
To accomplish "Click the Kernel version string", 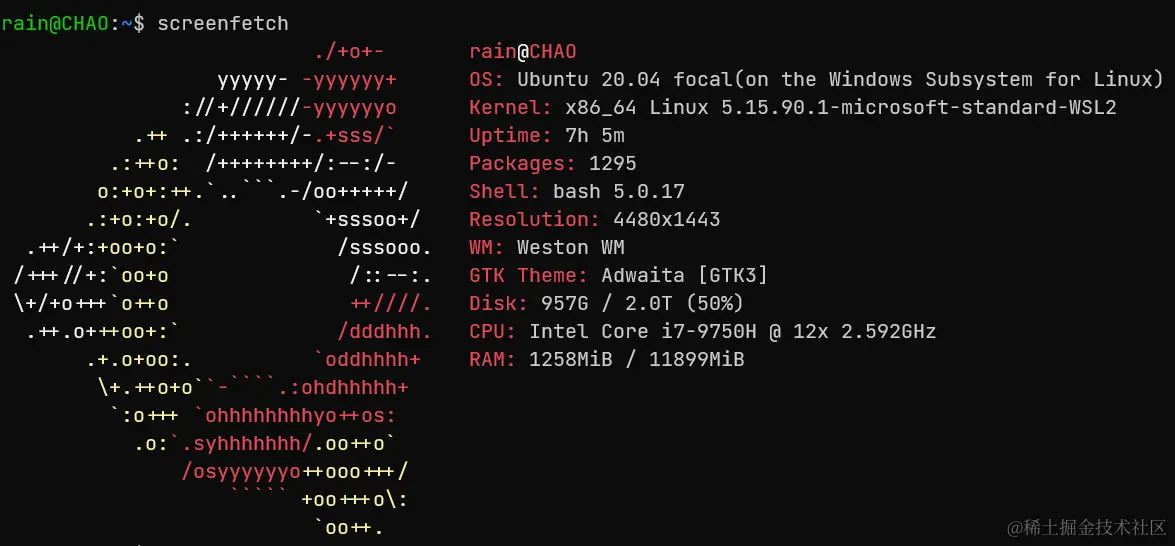I will (841, 108).
